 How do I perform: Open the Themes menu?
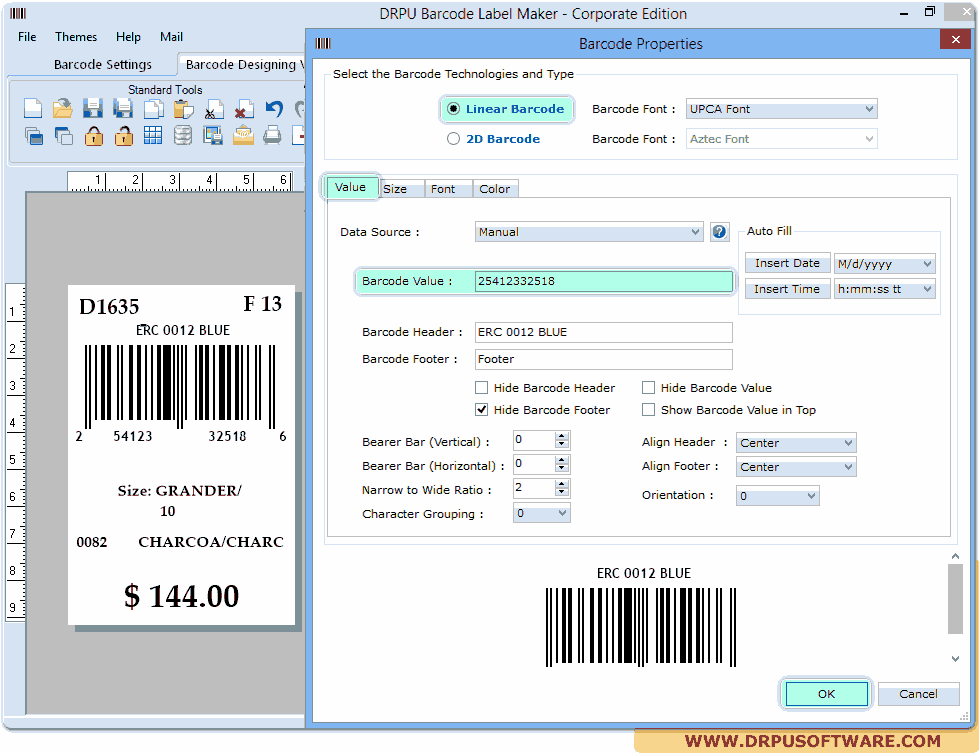[76, 37]
